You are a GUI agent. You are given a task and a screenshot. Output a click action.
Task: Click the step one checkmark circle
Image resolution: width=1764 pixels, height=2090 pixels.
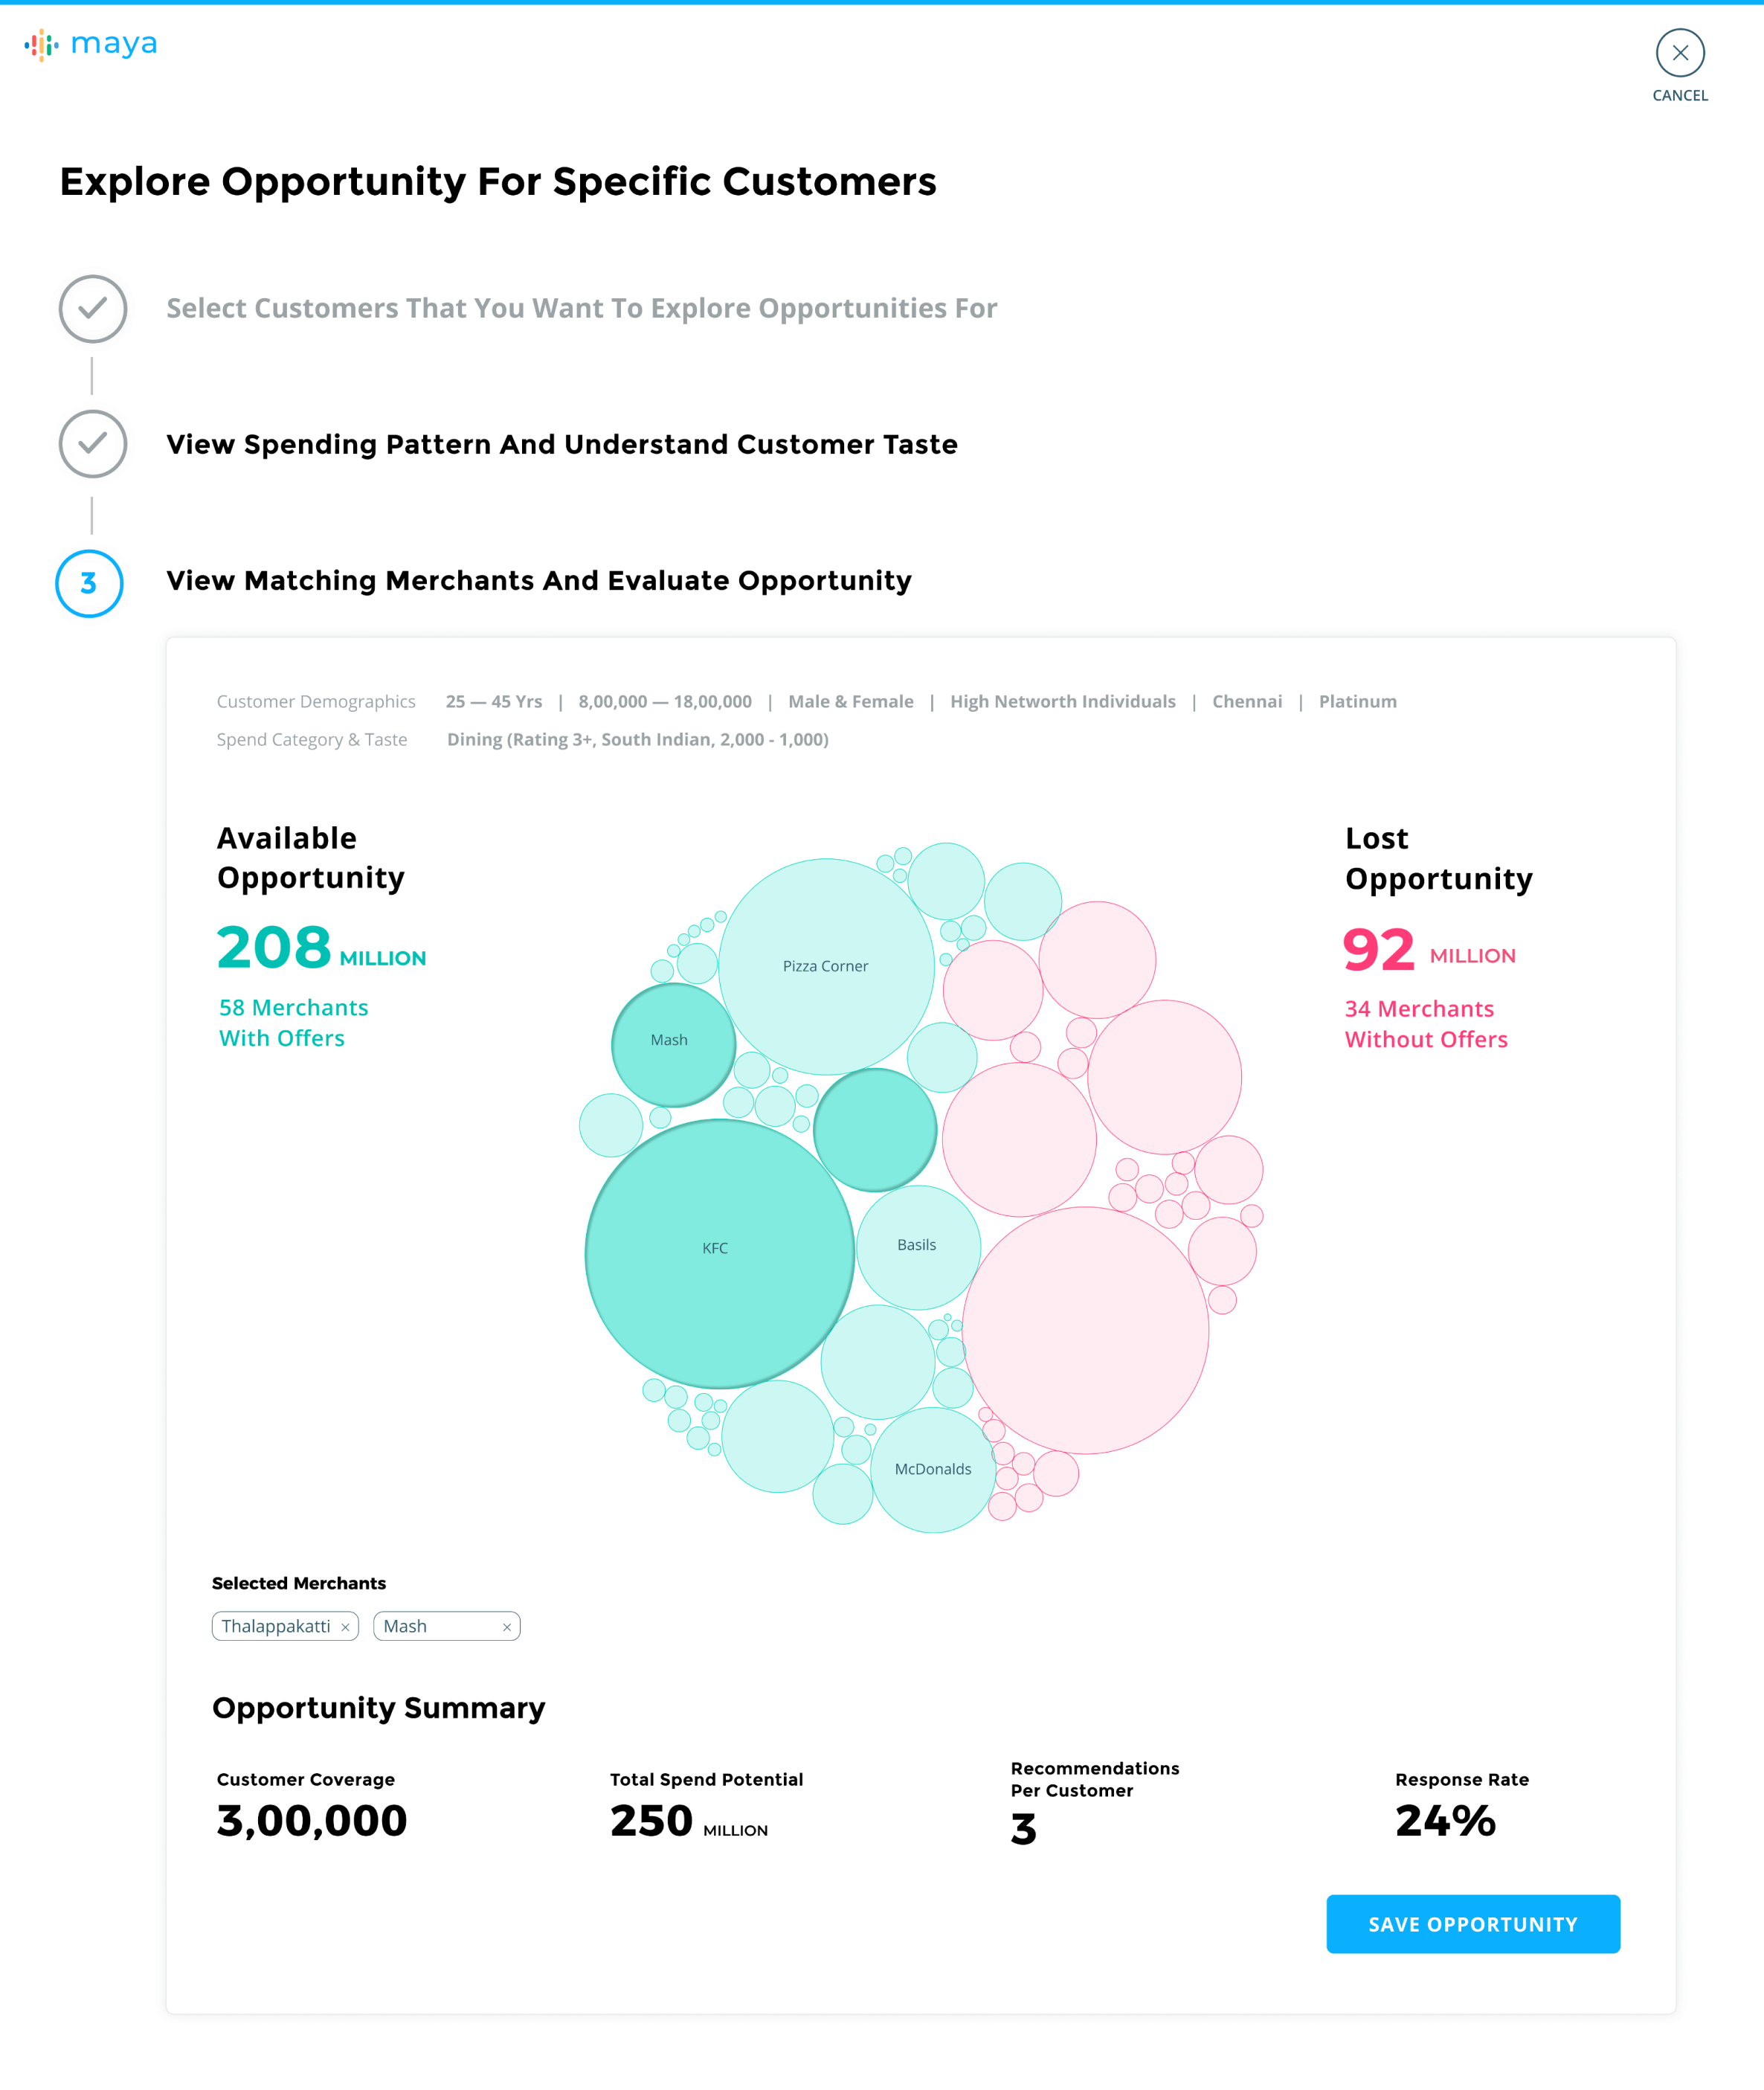coord(92,309)
